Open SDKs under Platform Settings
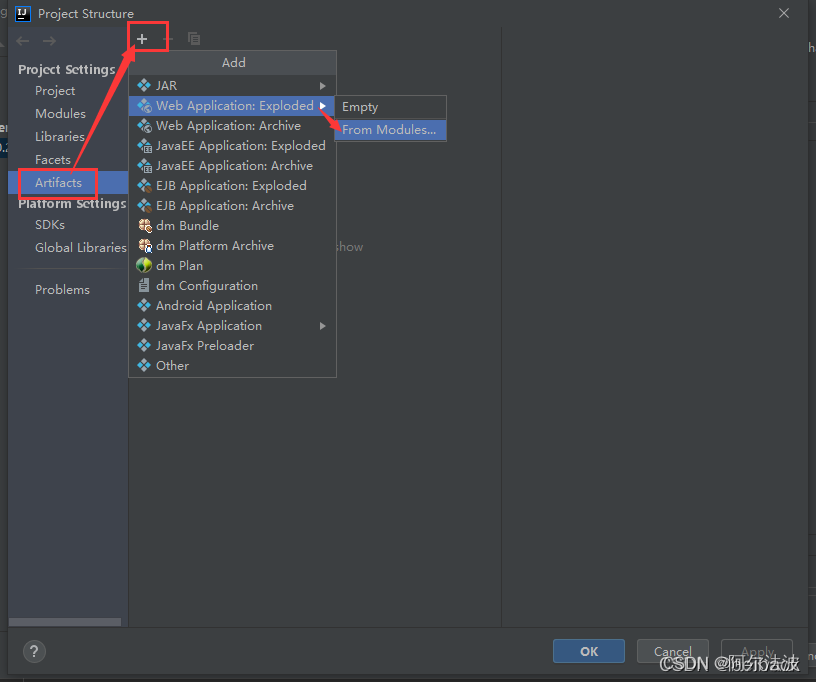Viewport: 816px width, 682px height. [50, 225]
